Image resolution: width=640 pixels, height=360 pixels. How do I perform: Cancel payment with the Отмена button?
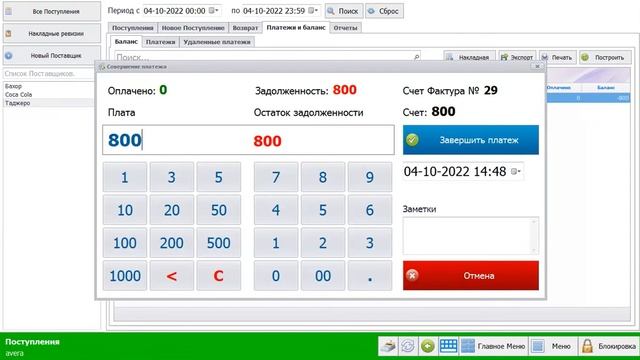(471, 276)
